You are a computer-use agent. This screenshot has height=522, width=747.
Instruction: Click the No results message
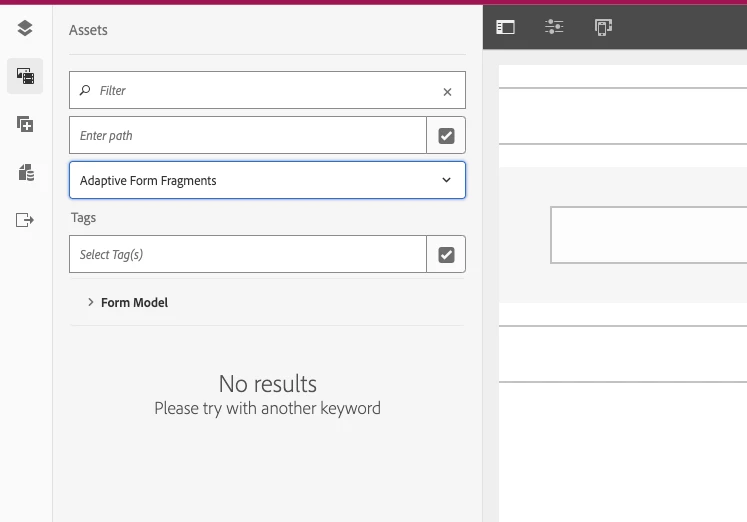tap(268, 384)
